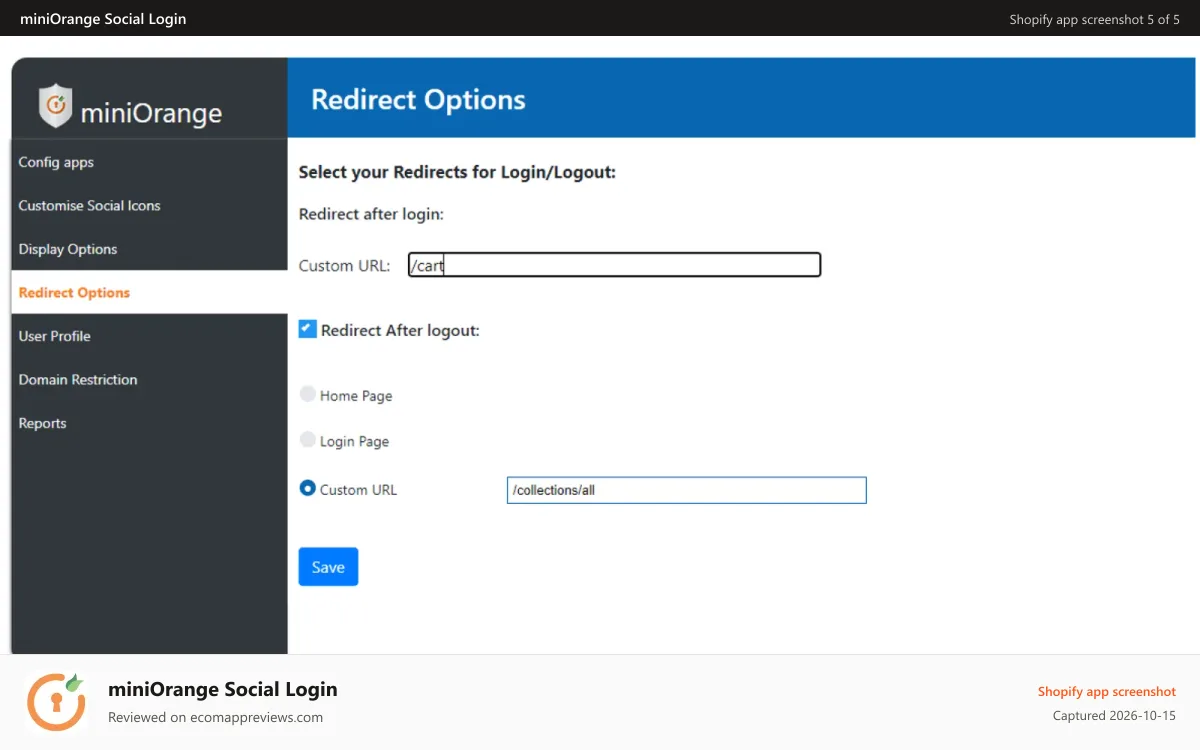Select Login Page radio option
1200x750 pixels.
pos(308,440)
